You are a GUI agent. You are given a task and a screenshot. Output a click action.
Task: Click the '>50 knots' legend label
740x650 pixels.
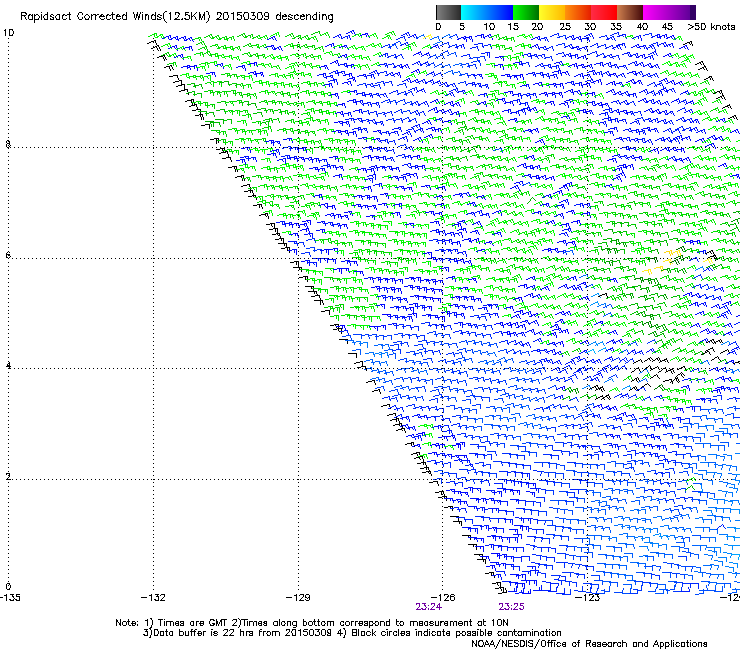click(711, 27)
